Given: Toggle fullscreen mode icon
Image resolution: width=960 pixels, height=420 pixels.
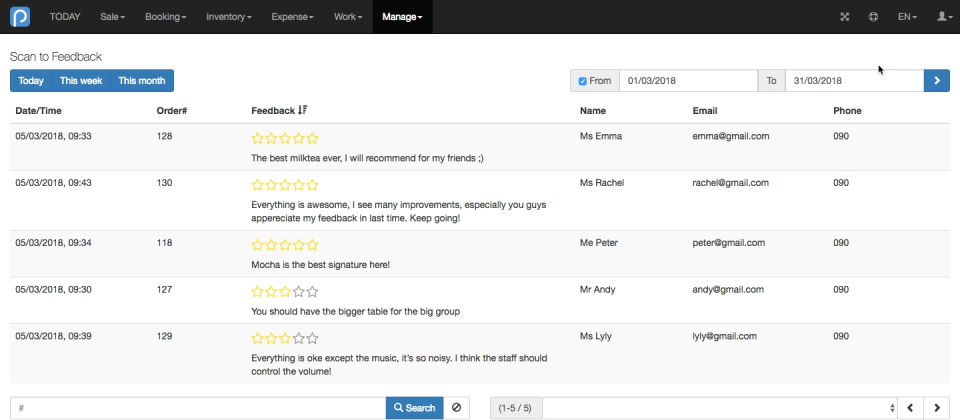Looking at the screenshot, I should click(844, 17).
